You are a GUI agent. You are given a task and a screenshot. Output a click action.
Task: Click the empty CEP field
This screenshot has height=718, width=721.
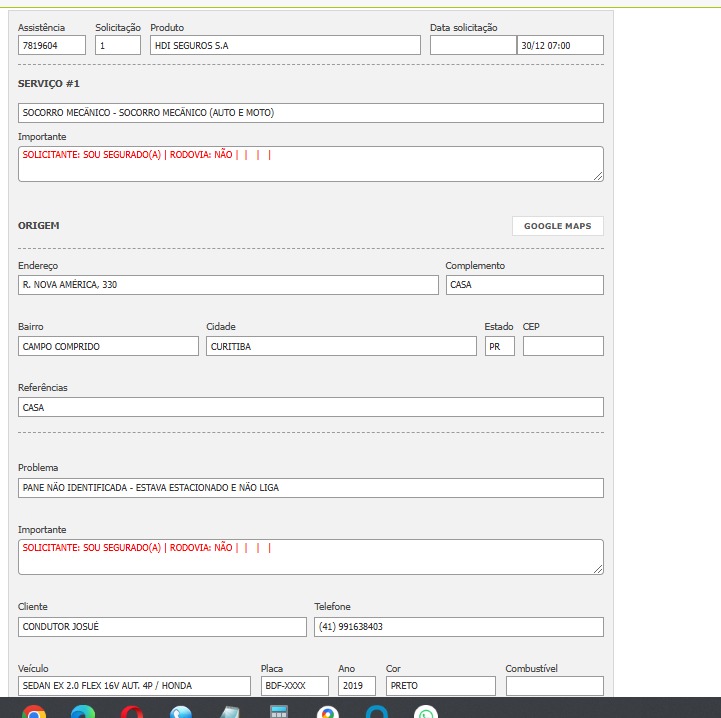[563, 346]
